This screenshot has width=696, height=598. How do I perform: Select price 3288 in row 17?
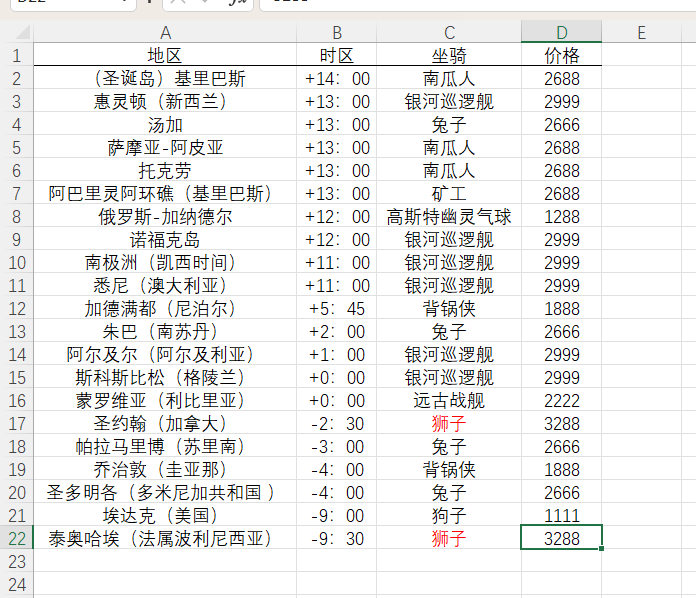[562, 424]
